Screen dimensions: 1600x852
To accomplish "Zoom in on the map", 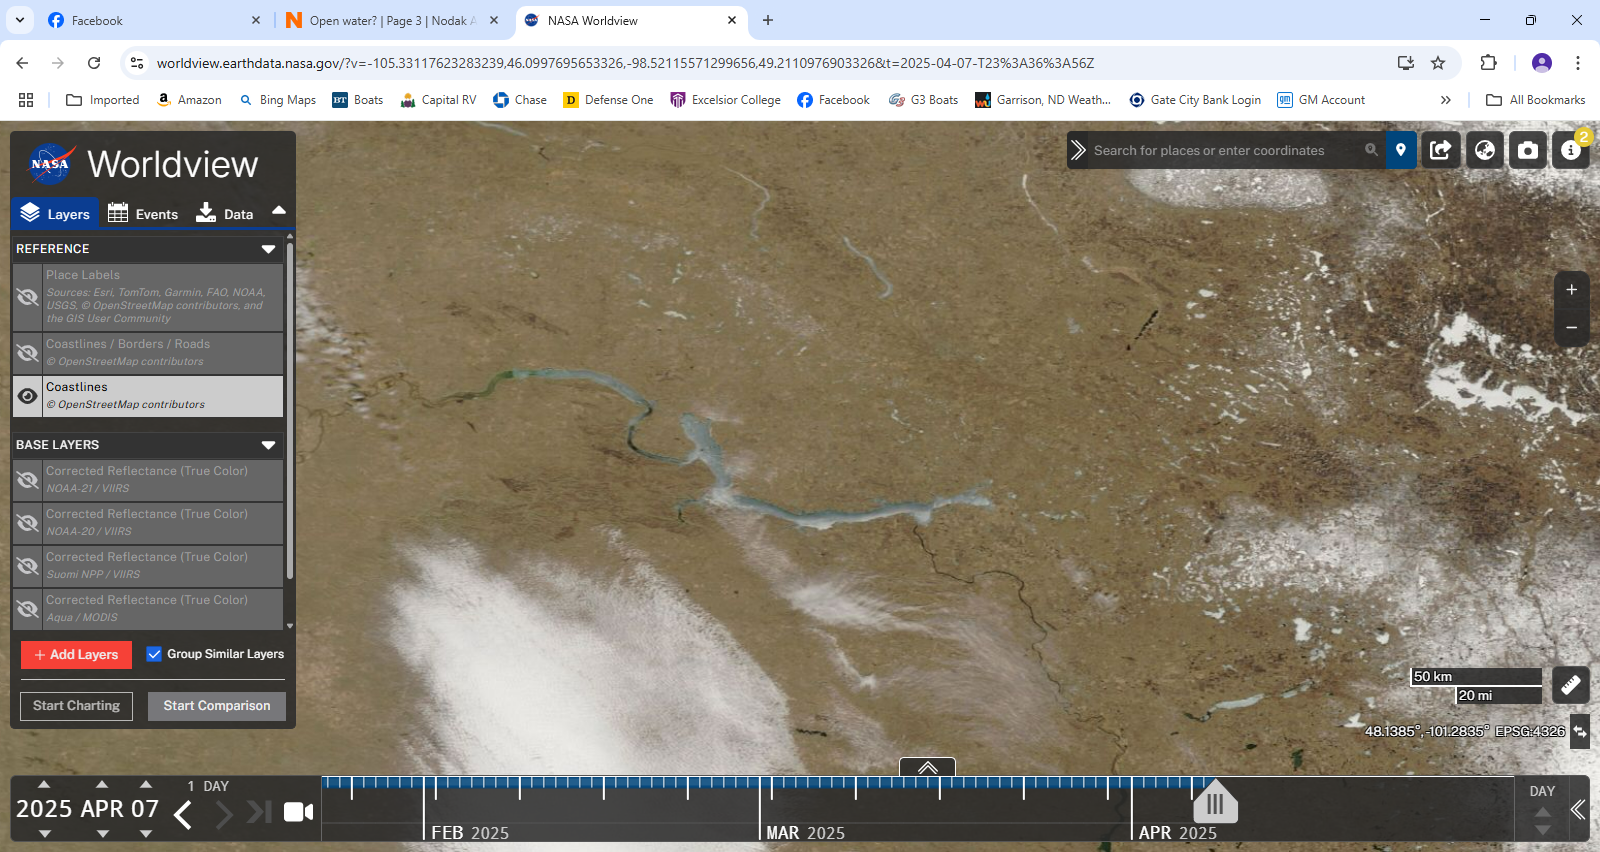I will (1571, 290).
